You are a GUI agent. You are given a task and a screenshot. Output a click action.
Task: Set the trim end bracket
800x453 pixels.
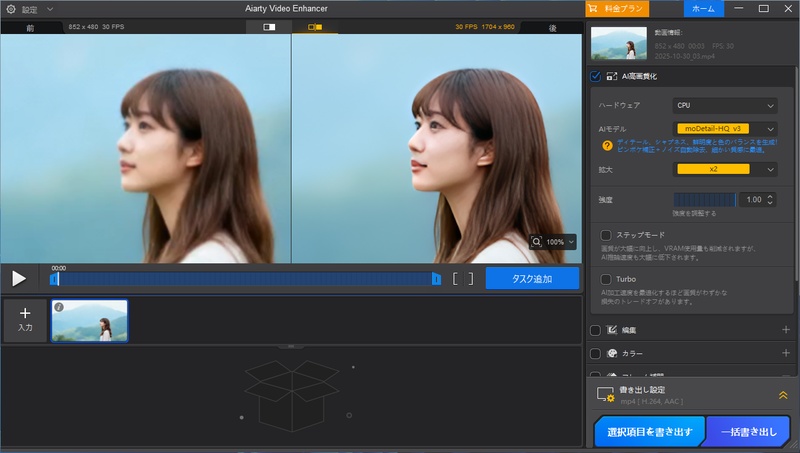pos(470,279)
